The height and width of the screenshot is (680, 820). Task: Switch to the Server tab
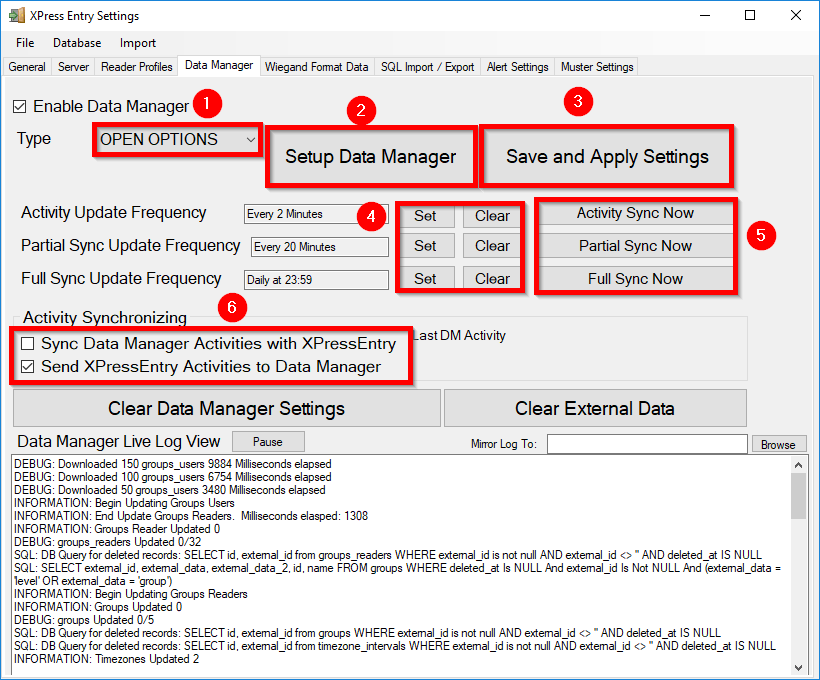coord(73,67)
